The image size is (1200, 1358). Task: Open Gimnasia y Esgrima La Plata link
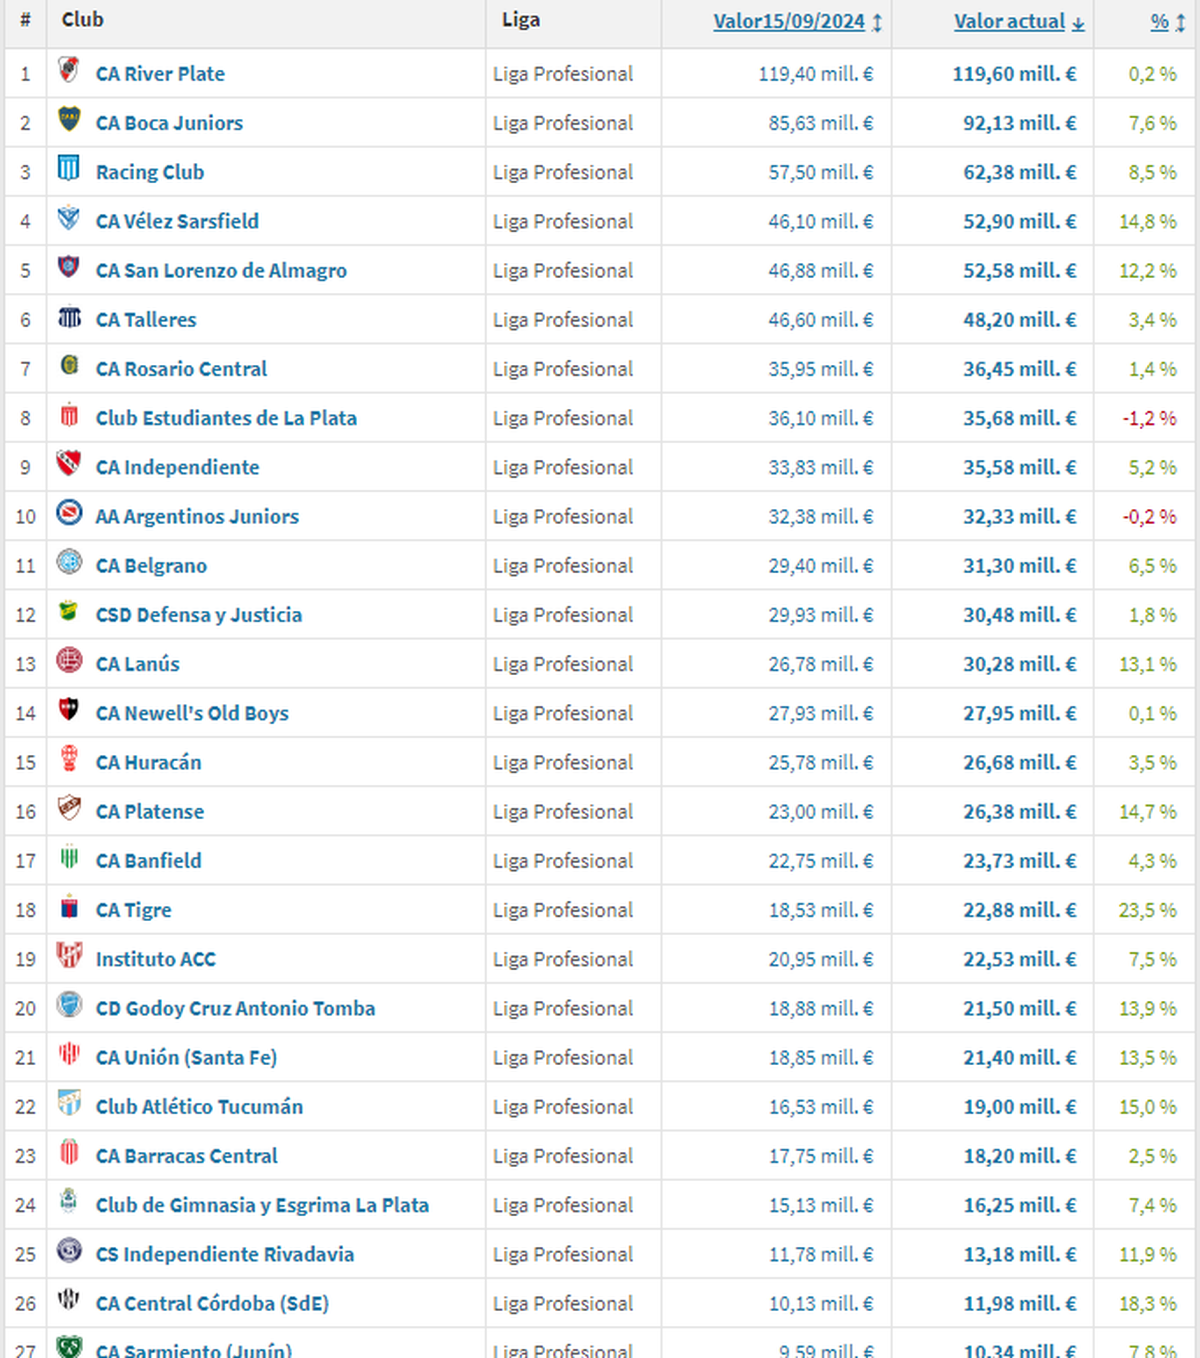262,1205
